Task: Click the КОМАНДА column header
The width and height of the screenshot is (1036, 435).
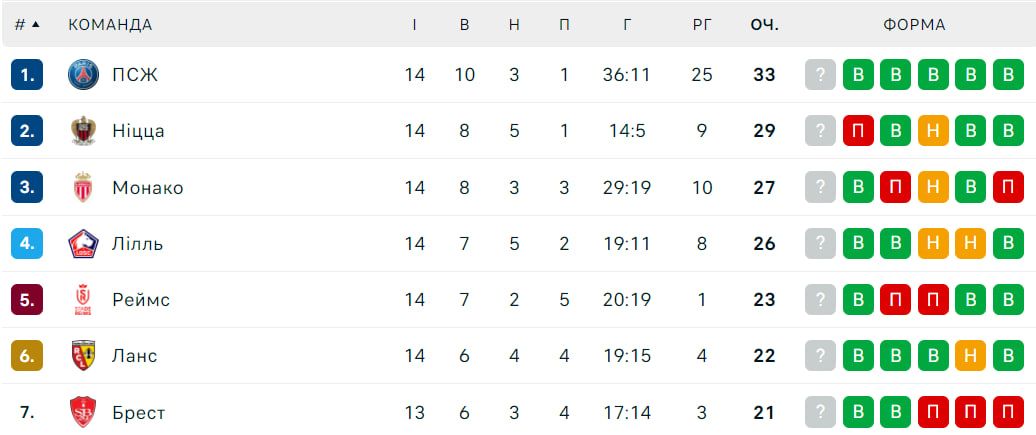Action: [110, 24]
